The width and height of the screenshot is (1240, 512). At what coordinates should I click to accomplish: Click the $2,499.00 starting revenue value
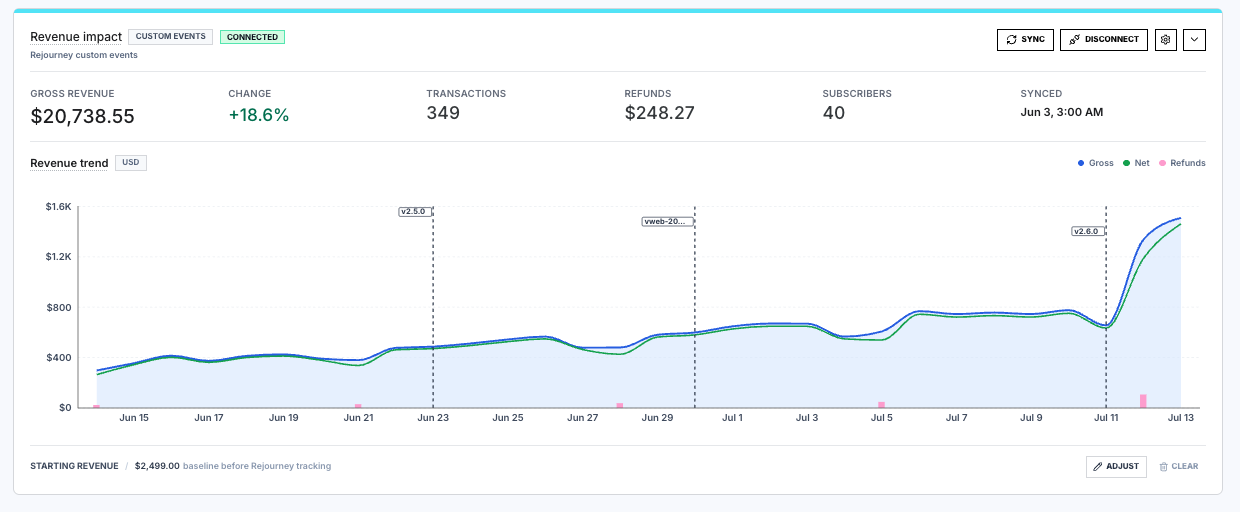click(157, 466)
